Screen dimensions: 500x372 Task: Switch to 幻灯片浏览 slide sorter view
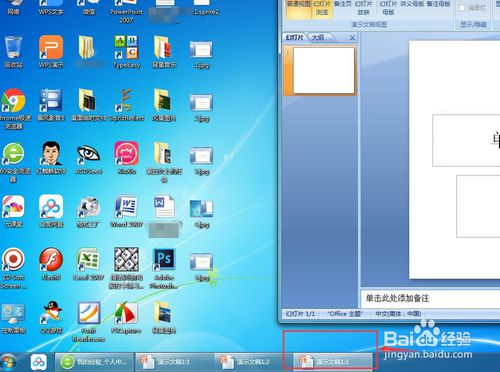(322, 9)
